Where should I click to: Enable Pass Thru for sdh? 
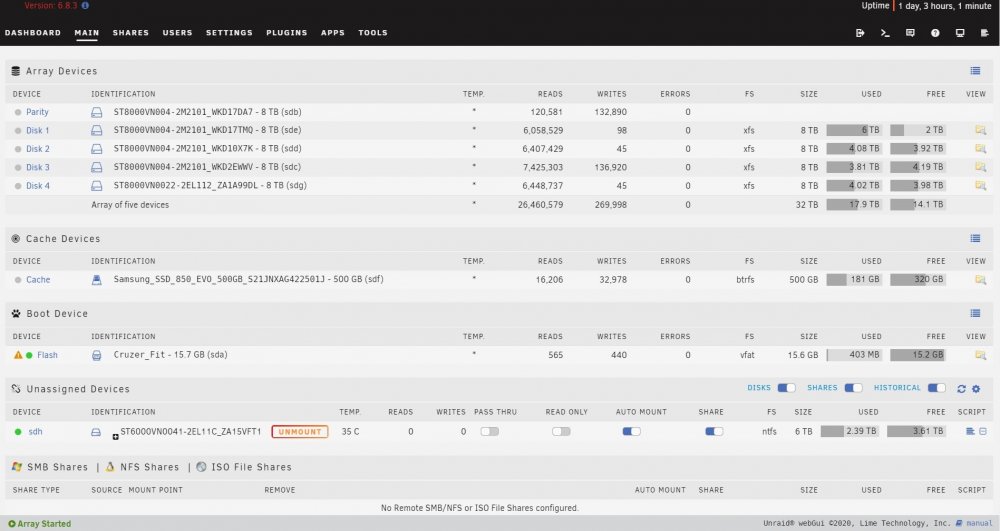490,432
